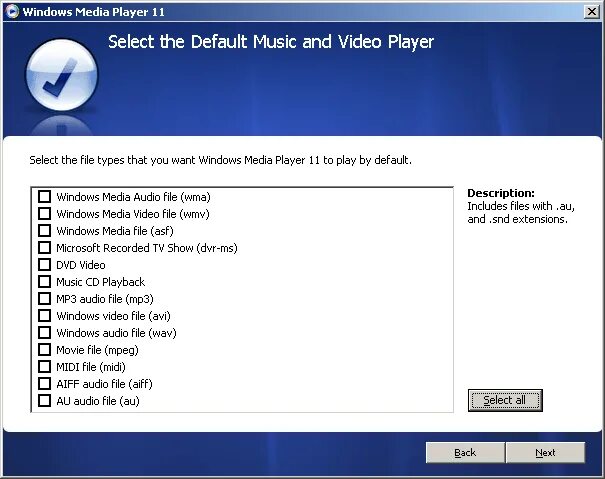Image resolution: width=605 pixels, height=479 pixels.
Task: Select the 'Windows audio file (wav)' label
Action: point(117,333)
